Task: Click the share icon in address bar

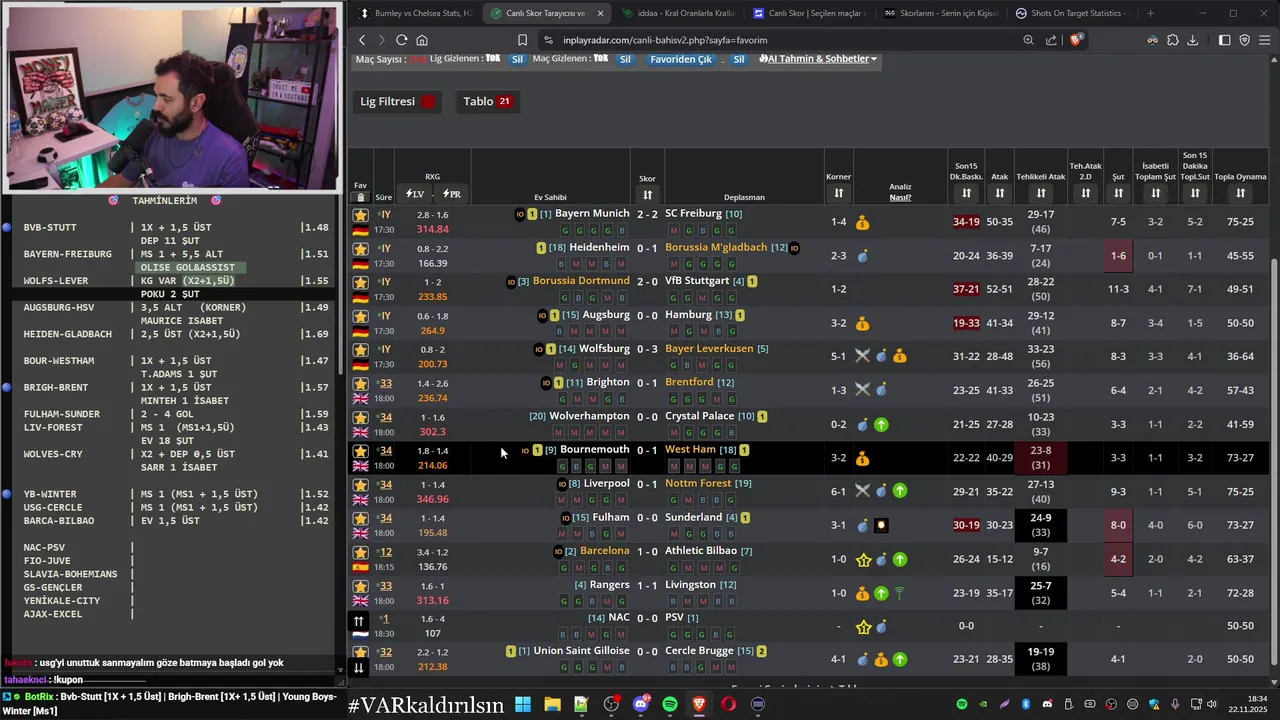Action: coord(1051,40)
